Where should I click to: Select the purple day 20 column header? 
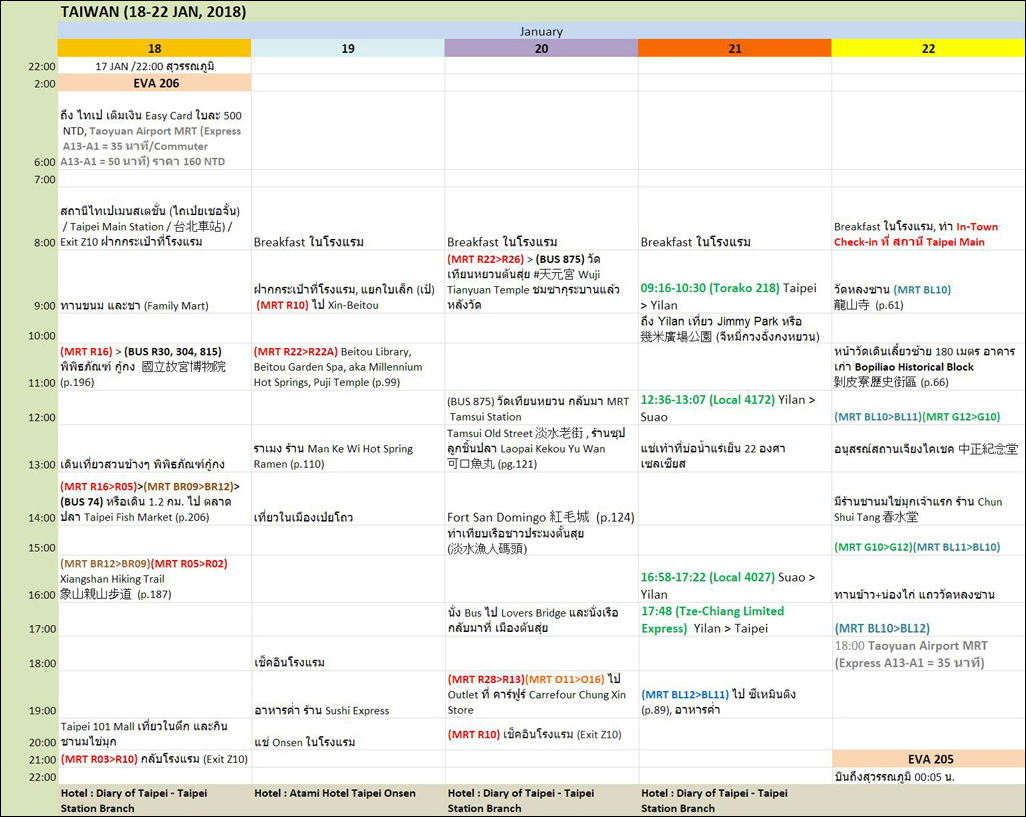coord(541,48)
